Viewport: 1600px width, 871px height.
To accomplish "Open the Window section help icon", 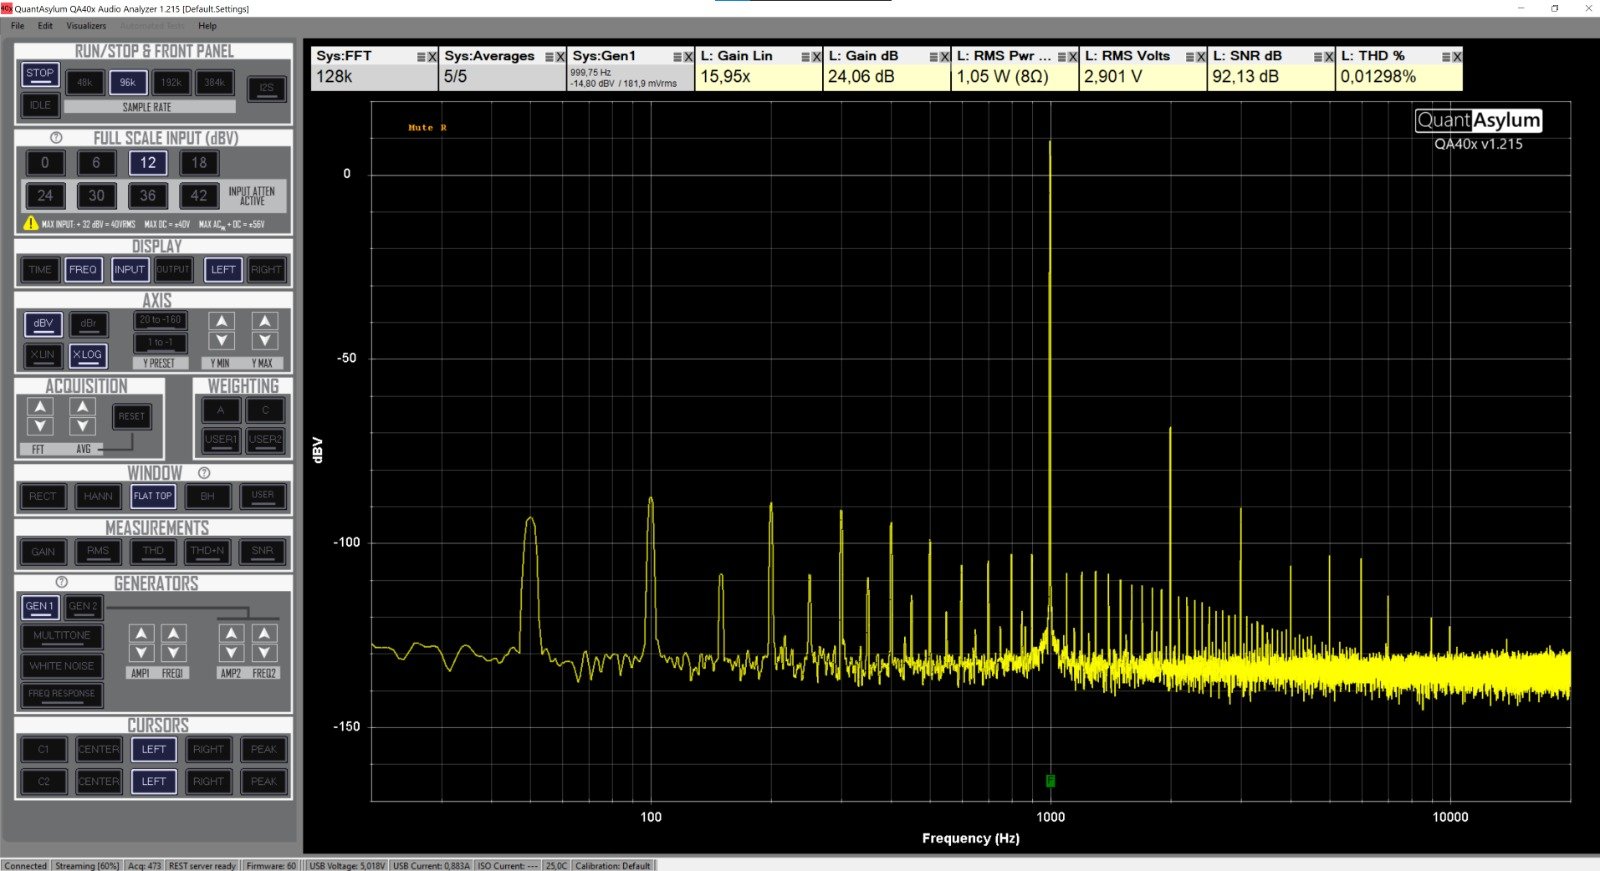I will coord(204,473).
